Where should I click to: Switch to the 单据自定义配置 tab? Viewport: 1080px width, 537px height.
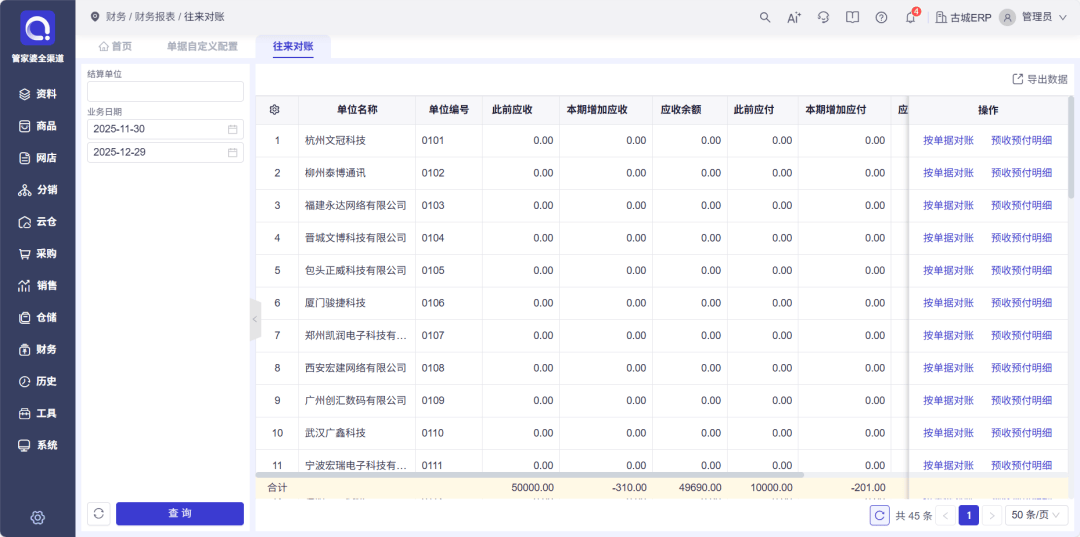202,46
